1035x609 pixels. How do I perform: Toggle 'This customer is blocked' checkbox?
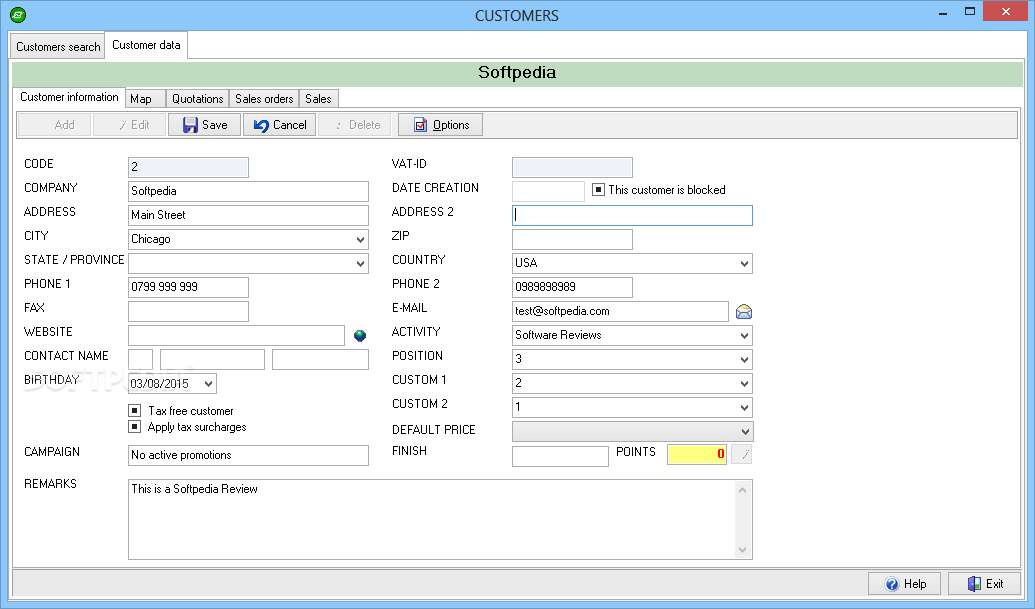pos(598,189)
